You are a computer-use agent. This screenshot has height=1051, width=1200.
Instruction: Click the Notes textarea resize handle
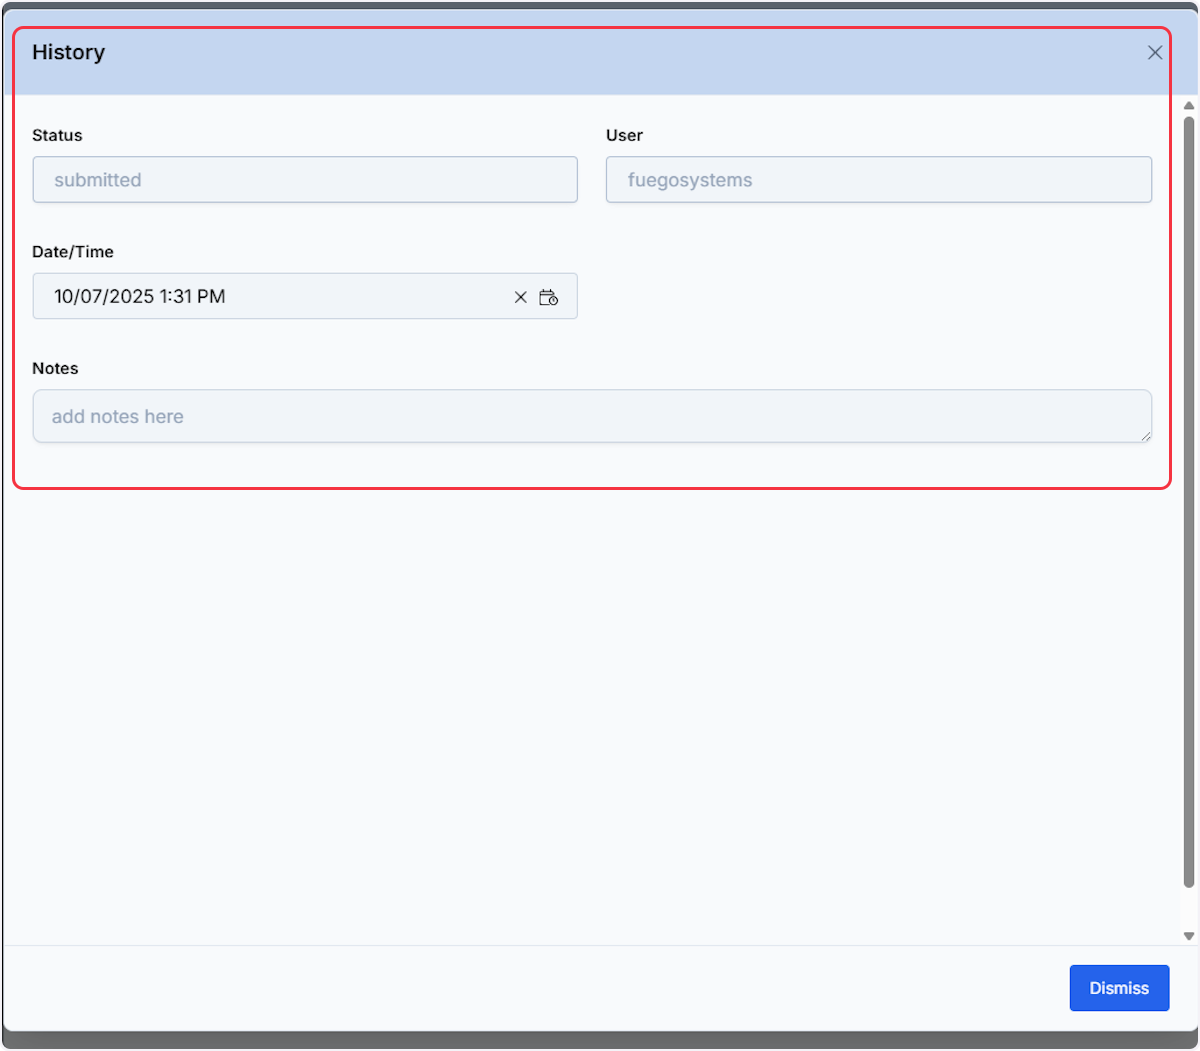tap(1145, 436)
